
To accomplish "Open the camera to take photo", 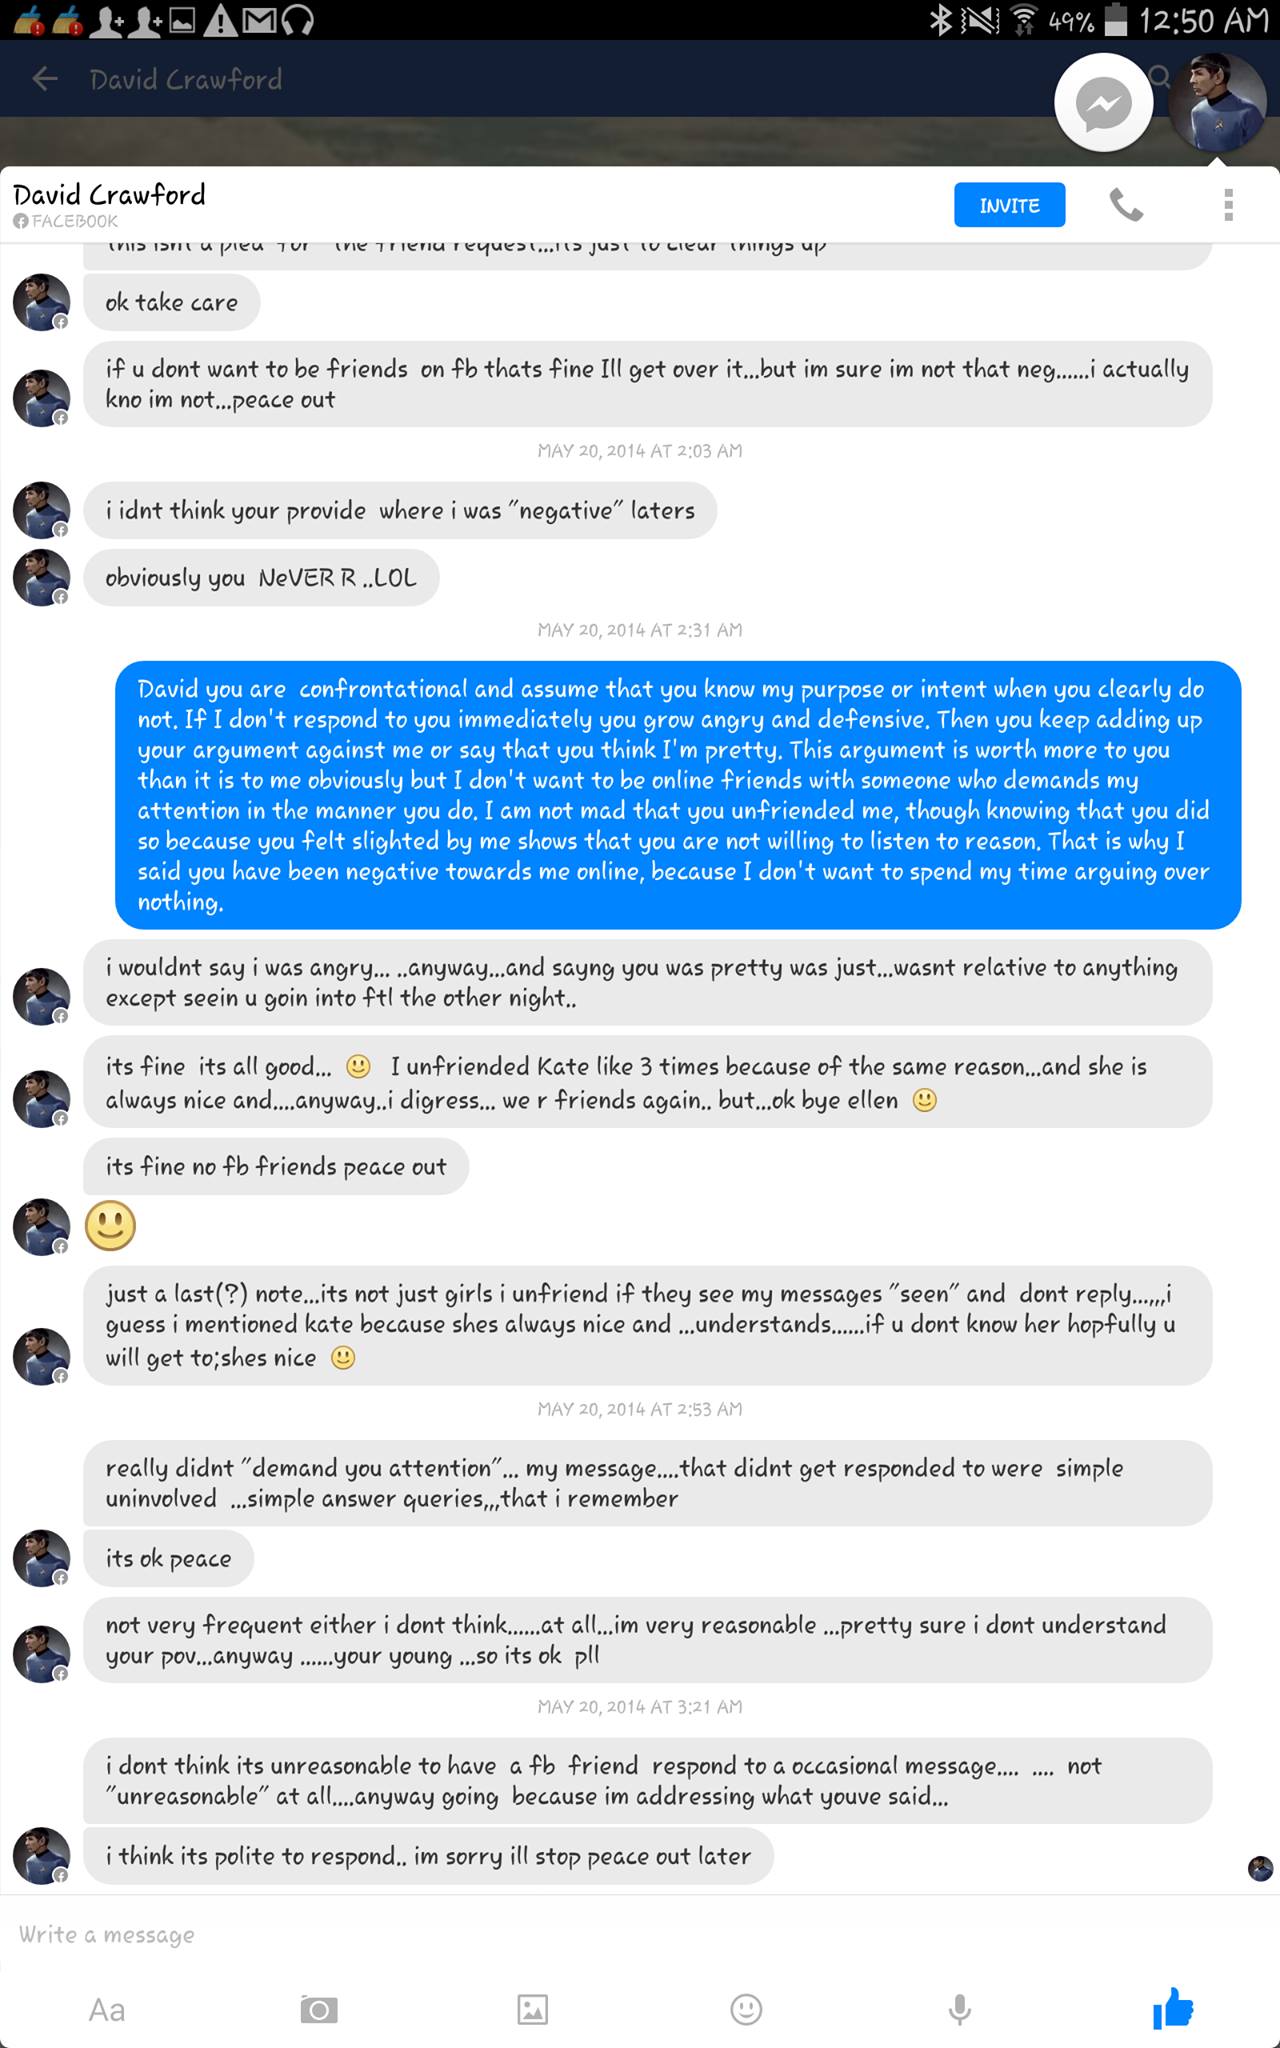I will click(x=319, y=2009).
